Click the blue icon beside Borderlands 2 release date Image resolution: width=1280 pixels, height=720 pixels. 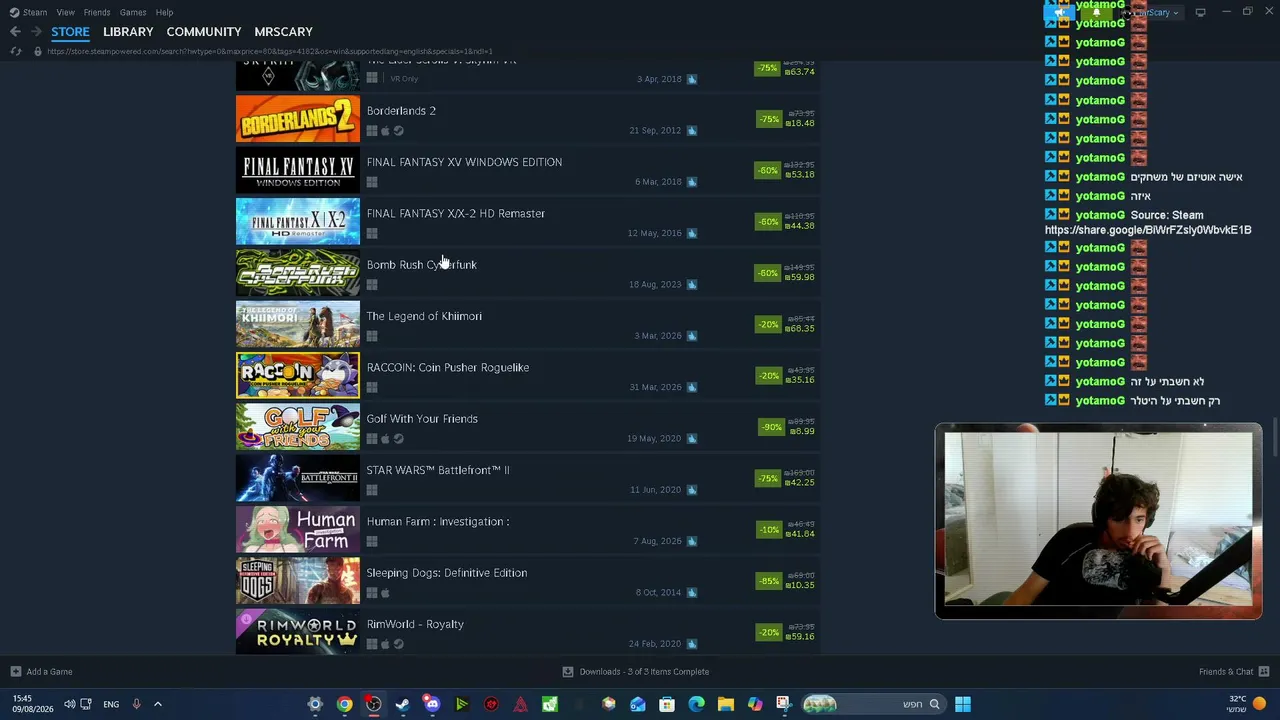pyautogui.click(x=691, y=130)
